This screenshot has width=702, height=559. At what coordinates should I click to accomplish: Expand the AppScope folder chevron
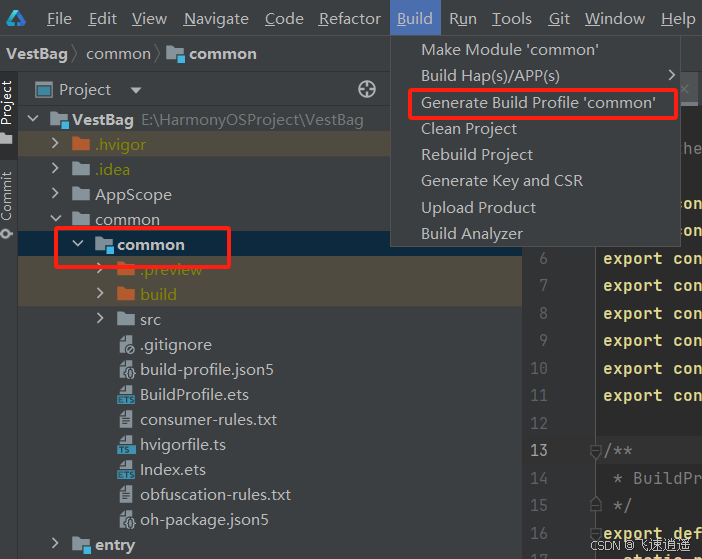click(55, 193)
